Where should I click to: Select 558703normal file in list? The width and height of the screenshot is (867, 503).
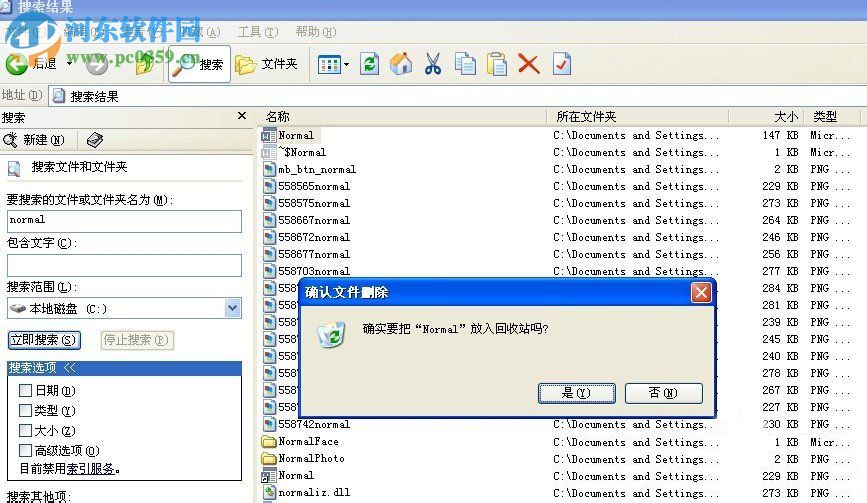click(x=314, y=271)
